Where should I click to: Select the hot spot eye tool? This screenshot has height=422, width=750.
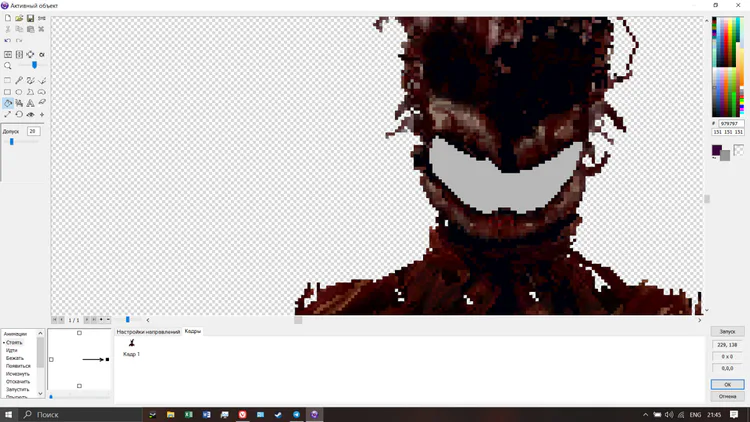click(x=30, y=114)
